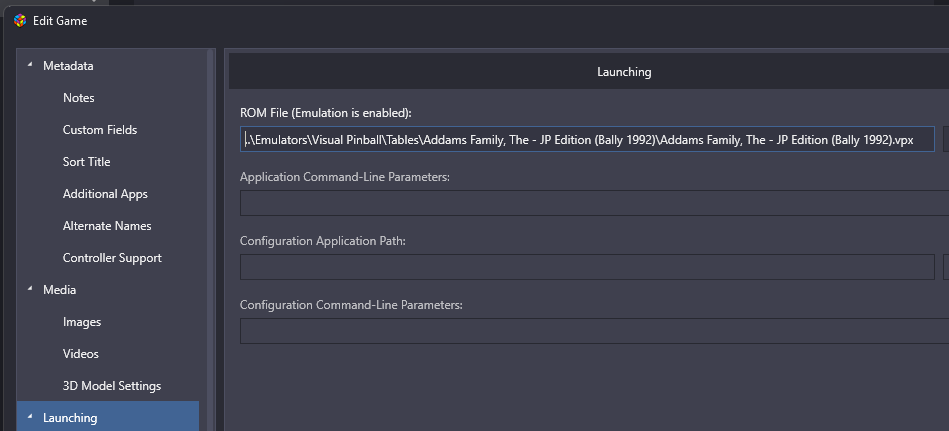Open 3D Model Settings page
The image size is (949, 431).
point(112,386)
